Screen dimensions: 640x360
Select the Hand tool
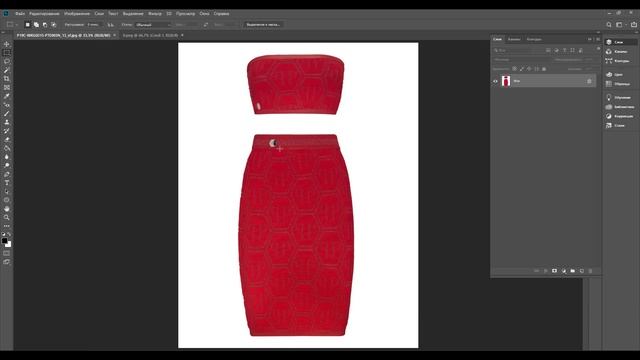[x=7, y=209]
